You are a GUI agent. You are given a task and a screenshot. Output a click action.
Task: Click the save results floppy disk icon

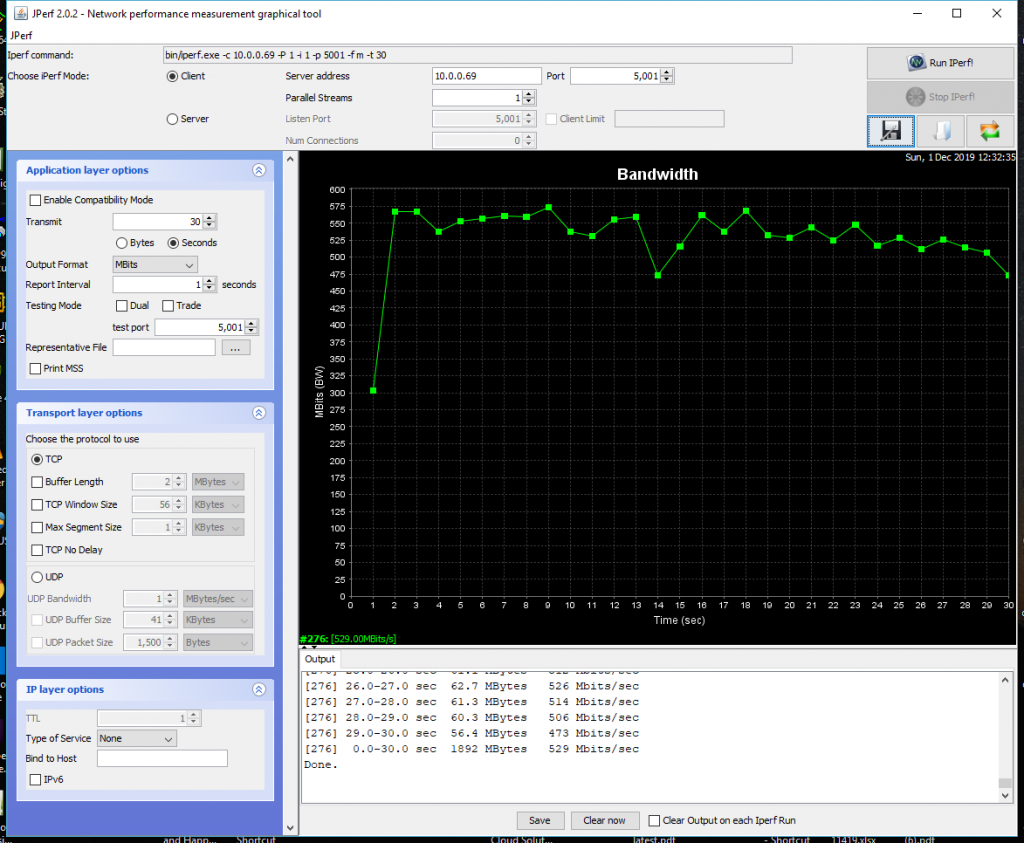[x=891, y=131]
